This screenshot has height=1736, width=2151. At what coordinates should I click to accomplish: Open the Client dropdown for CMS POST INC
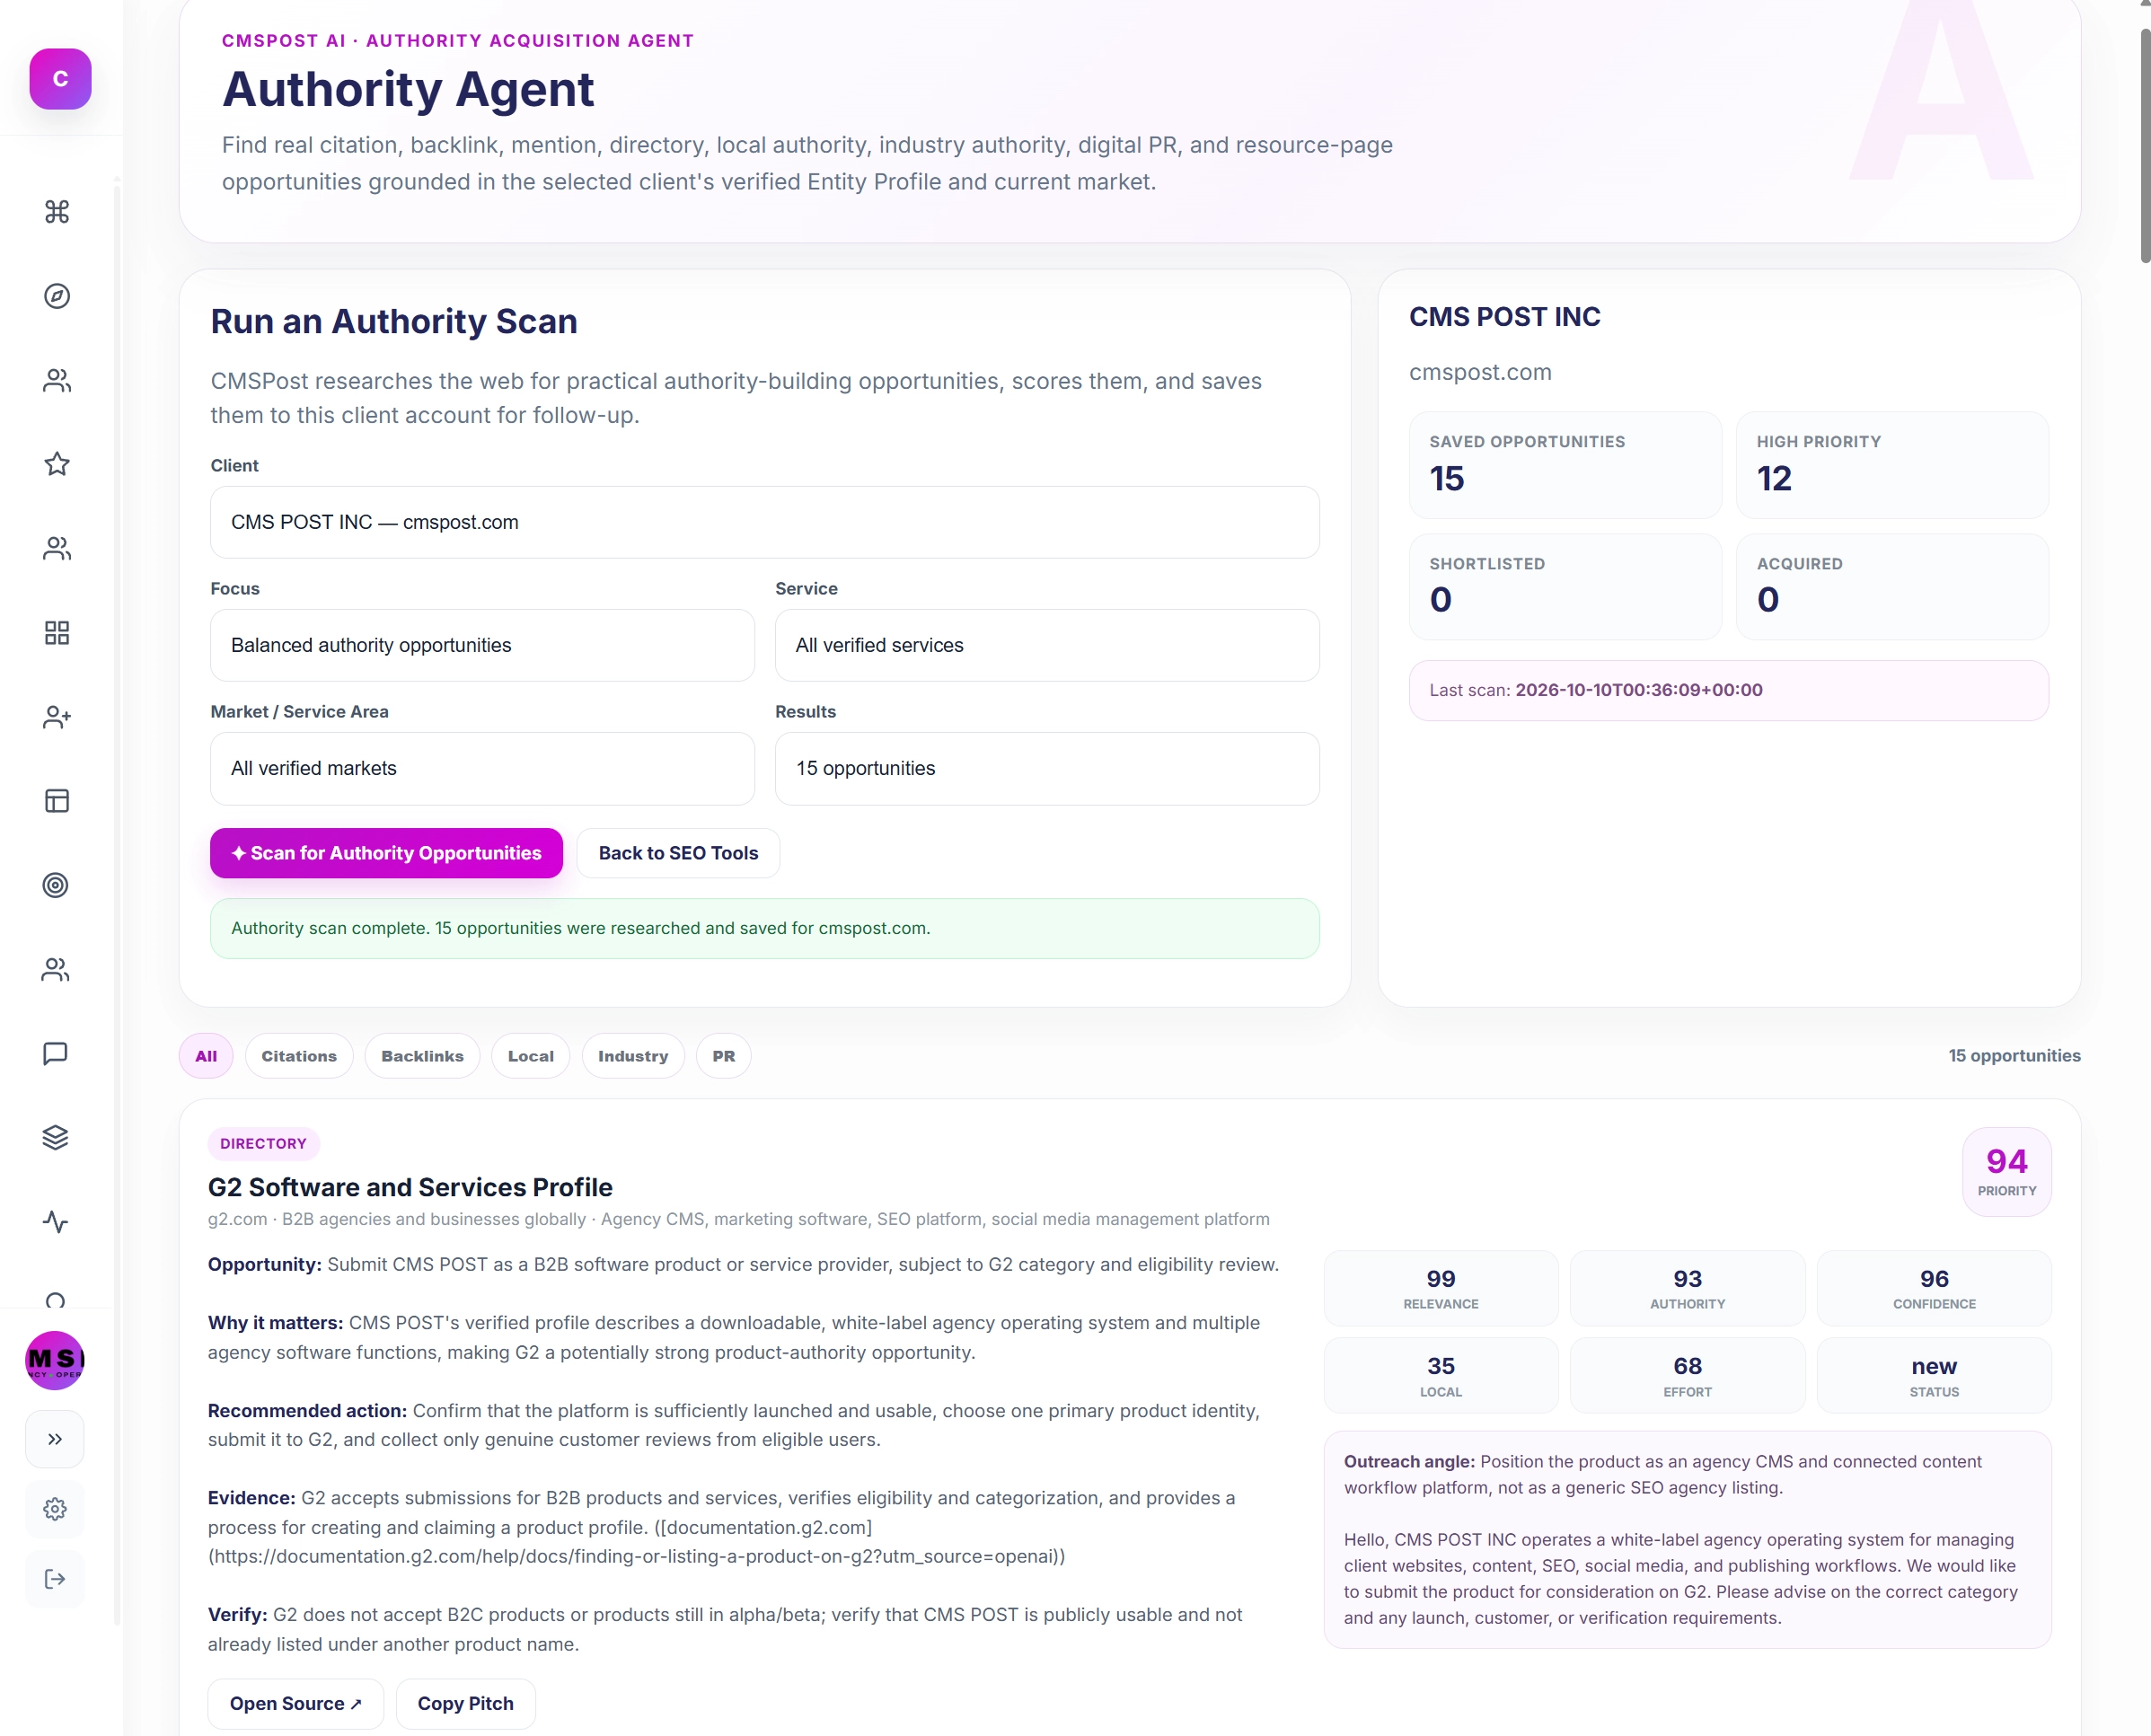pos(764,522)
